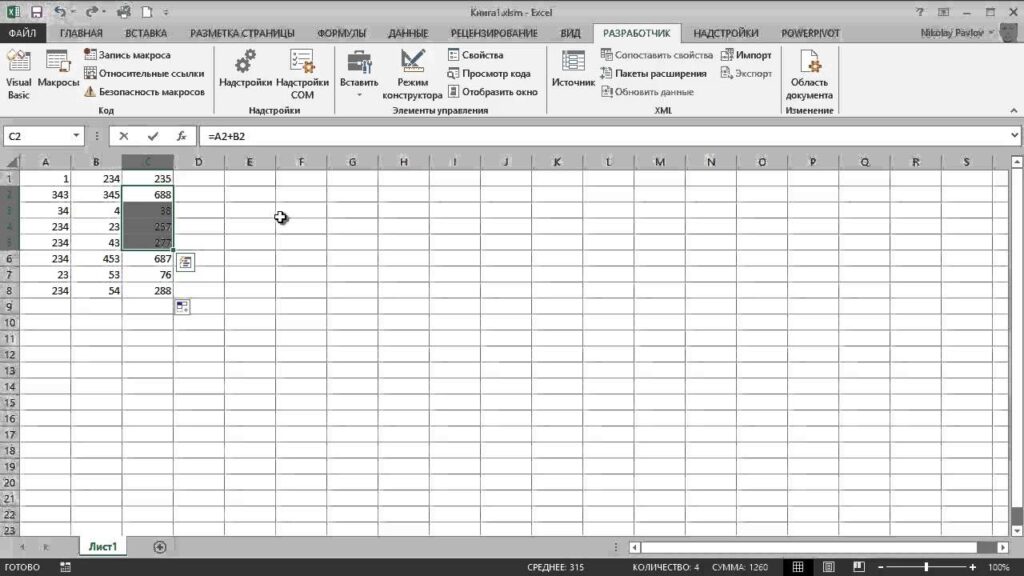Click Запись макроса to record macro

[127, 55]
